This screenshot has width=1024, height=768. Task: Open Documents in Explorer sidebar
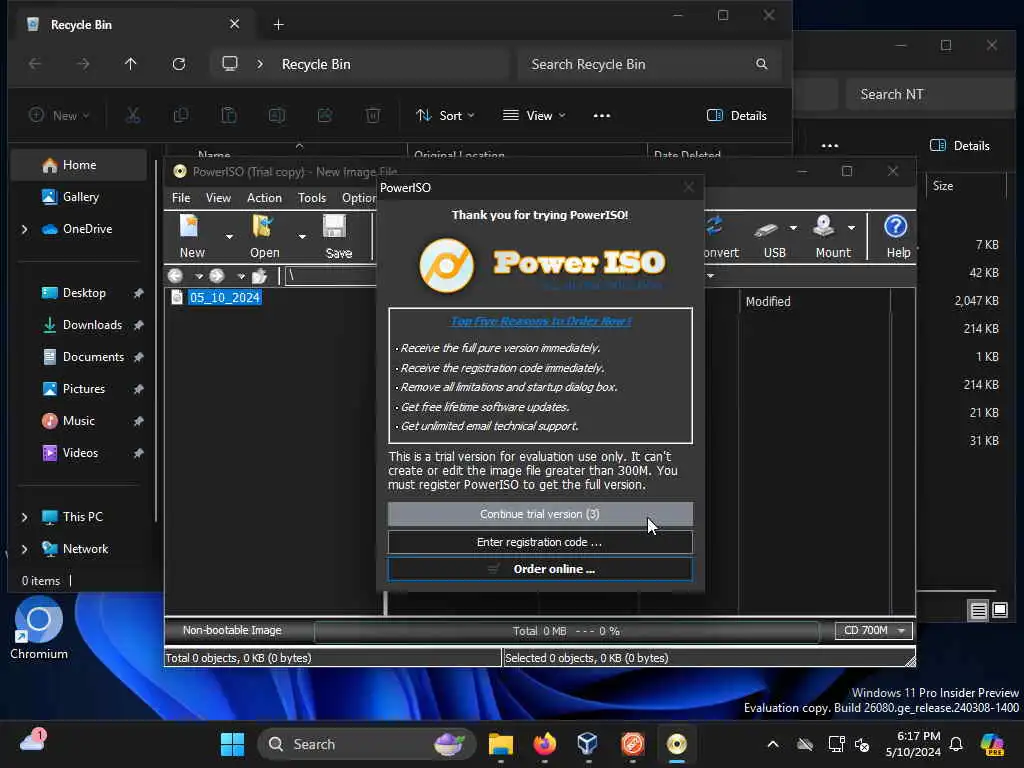coord(93,357)
